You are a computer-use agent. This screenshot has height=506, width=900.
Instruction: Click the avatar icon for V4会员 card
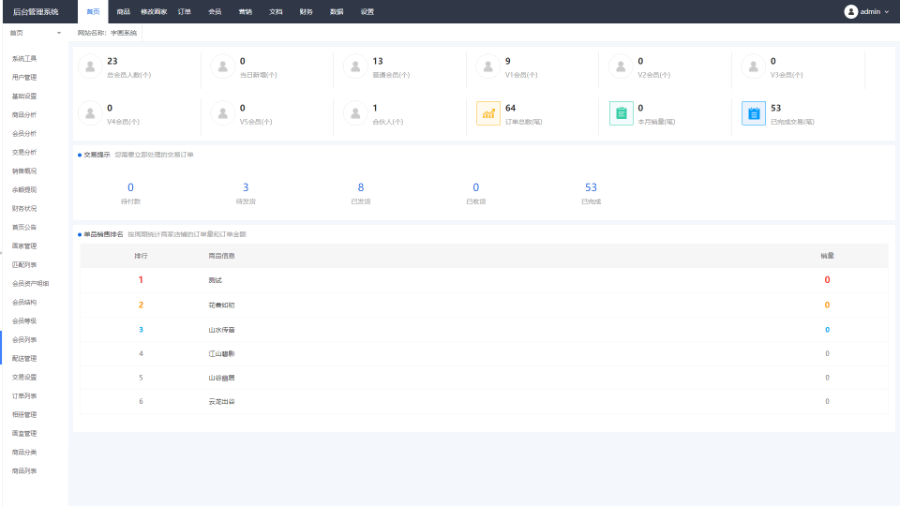pos(90,114)
